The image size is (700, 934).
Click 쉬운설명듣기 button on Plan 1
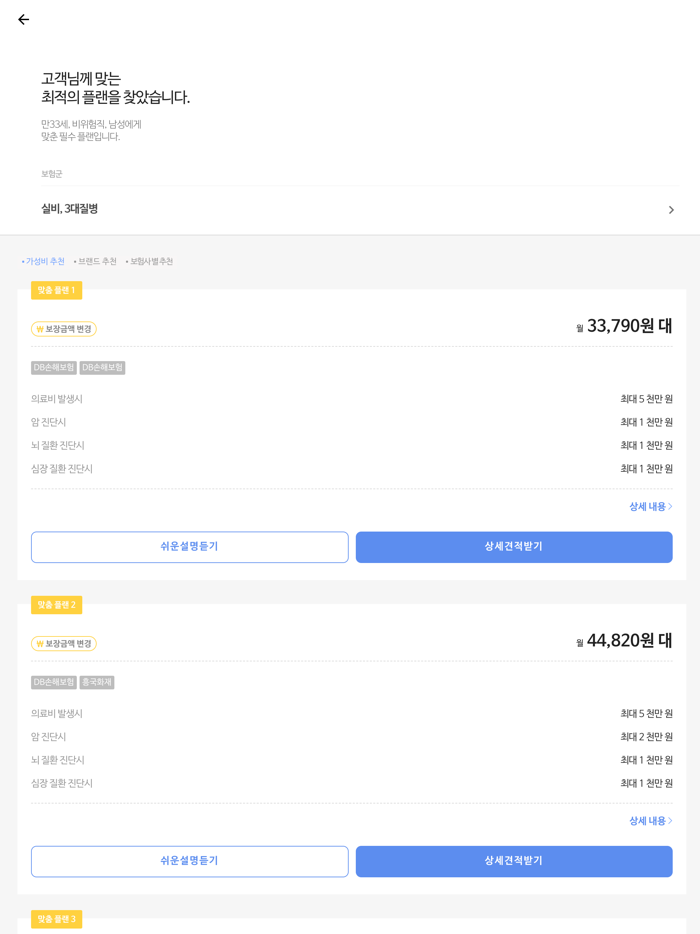(189, 547)
